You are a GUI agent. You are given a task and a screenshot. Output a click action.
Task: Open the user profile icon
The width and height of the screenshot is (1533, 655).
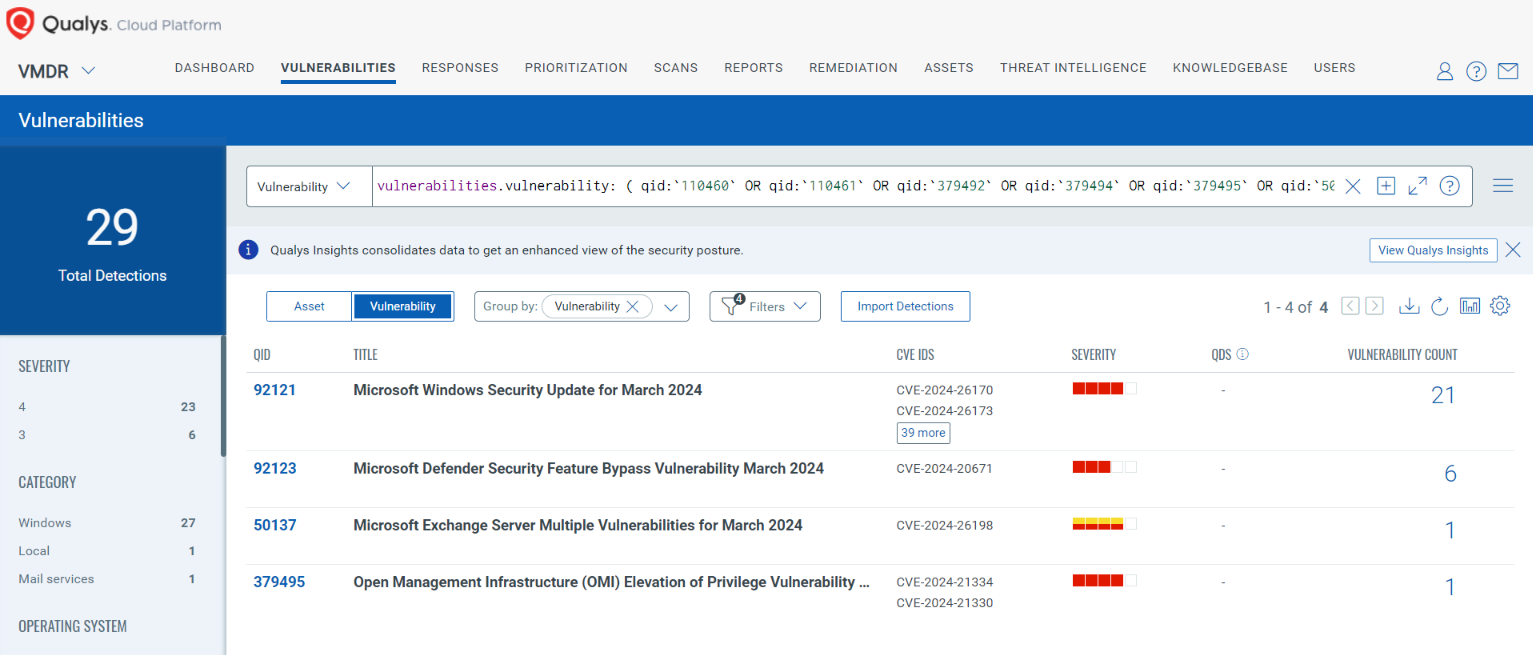coord(1444,71)
